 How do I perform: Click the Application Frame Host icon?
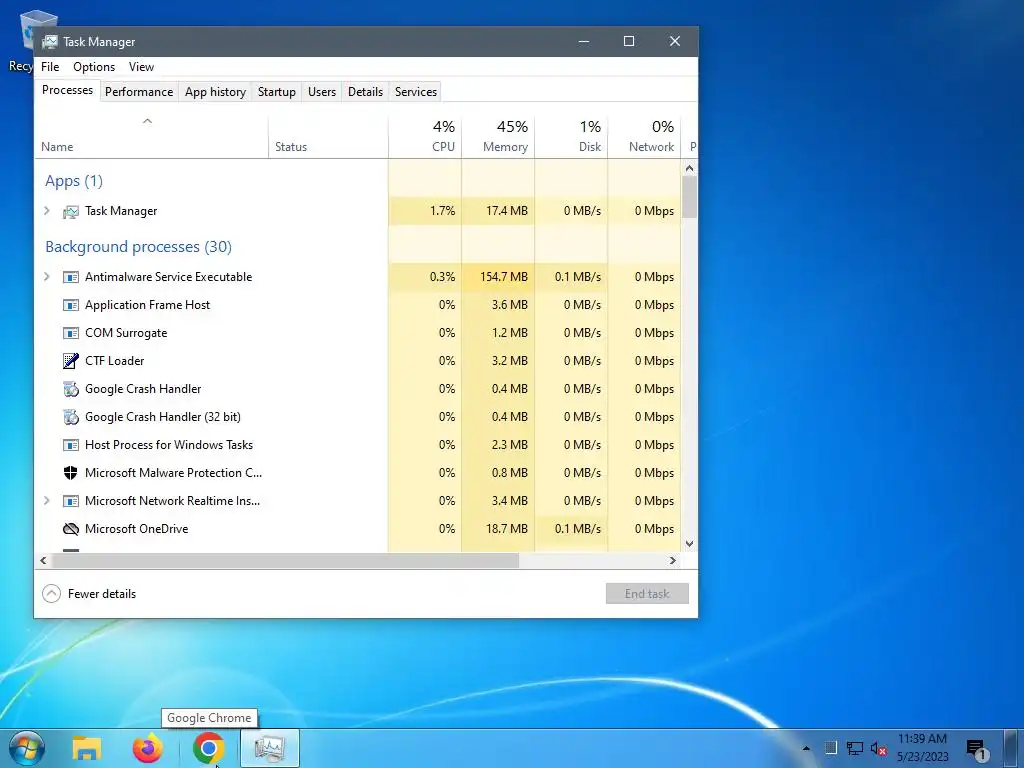point(71,305)
